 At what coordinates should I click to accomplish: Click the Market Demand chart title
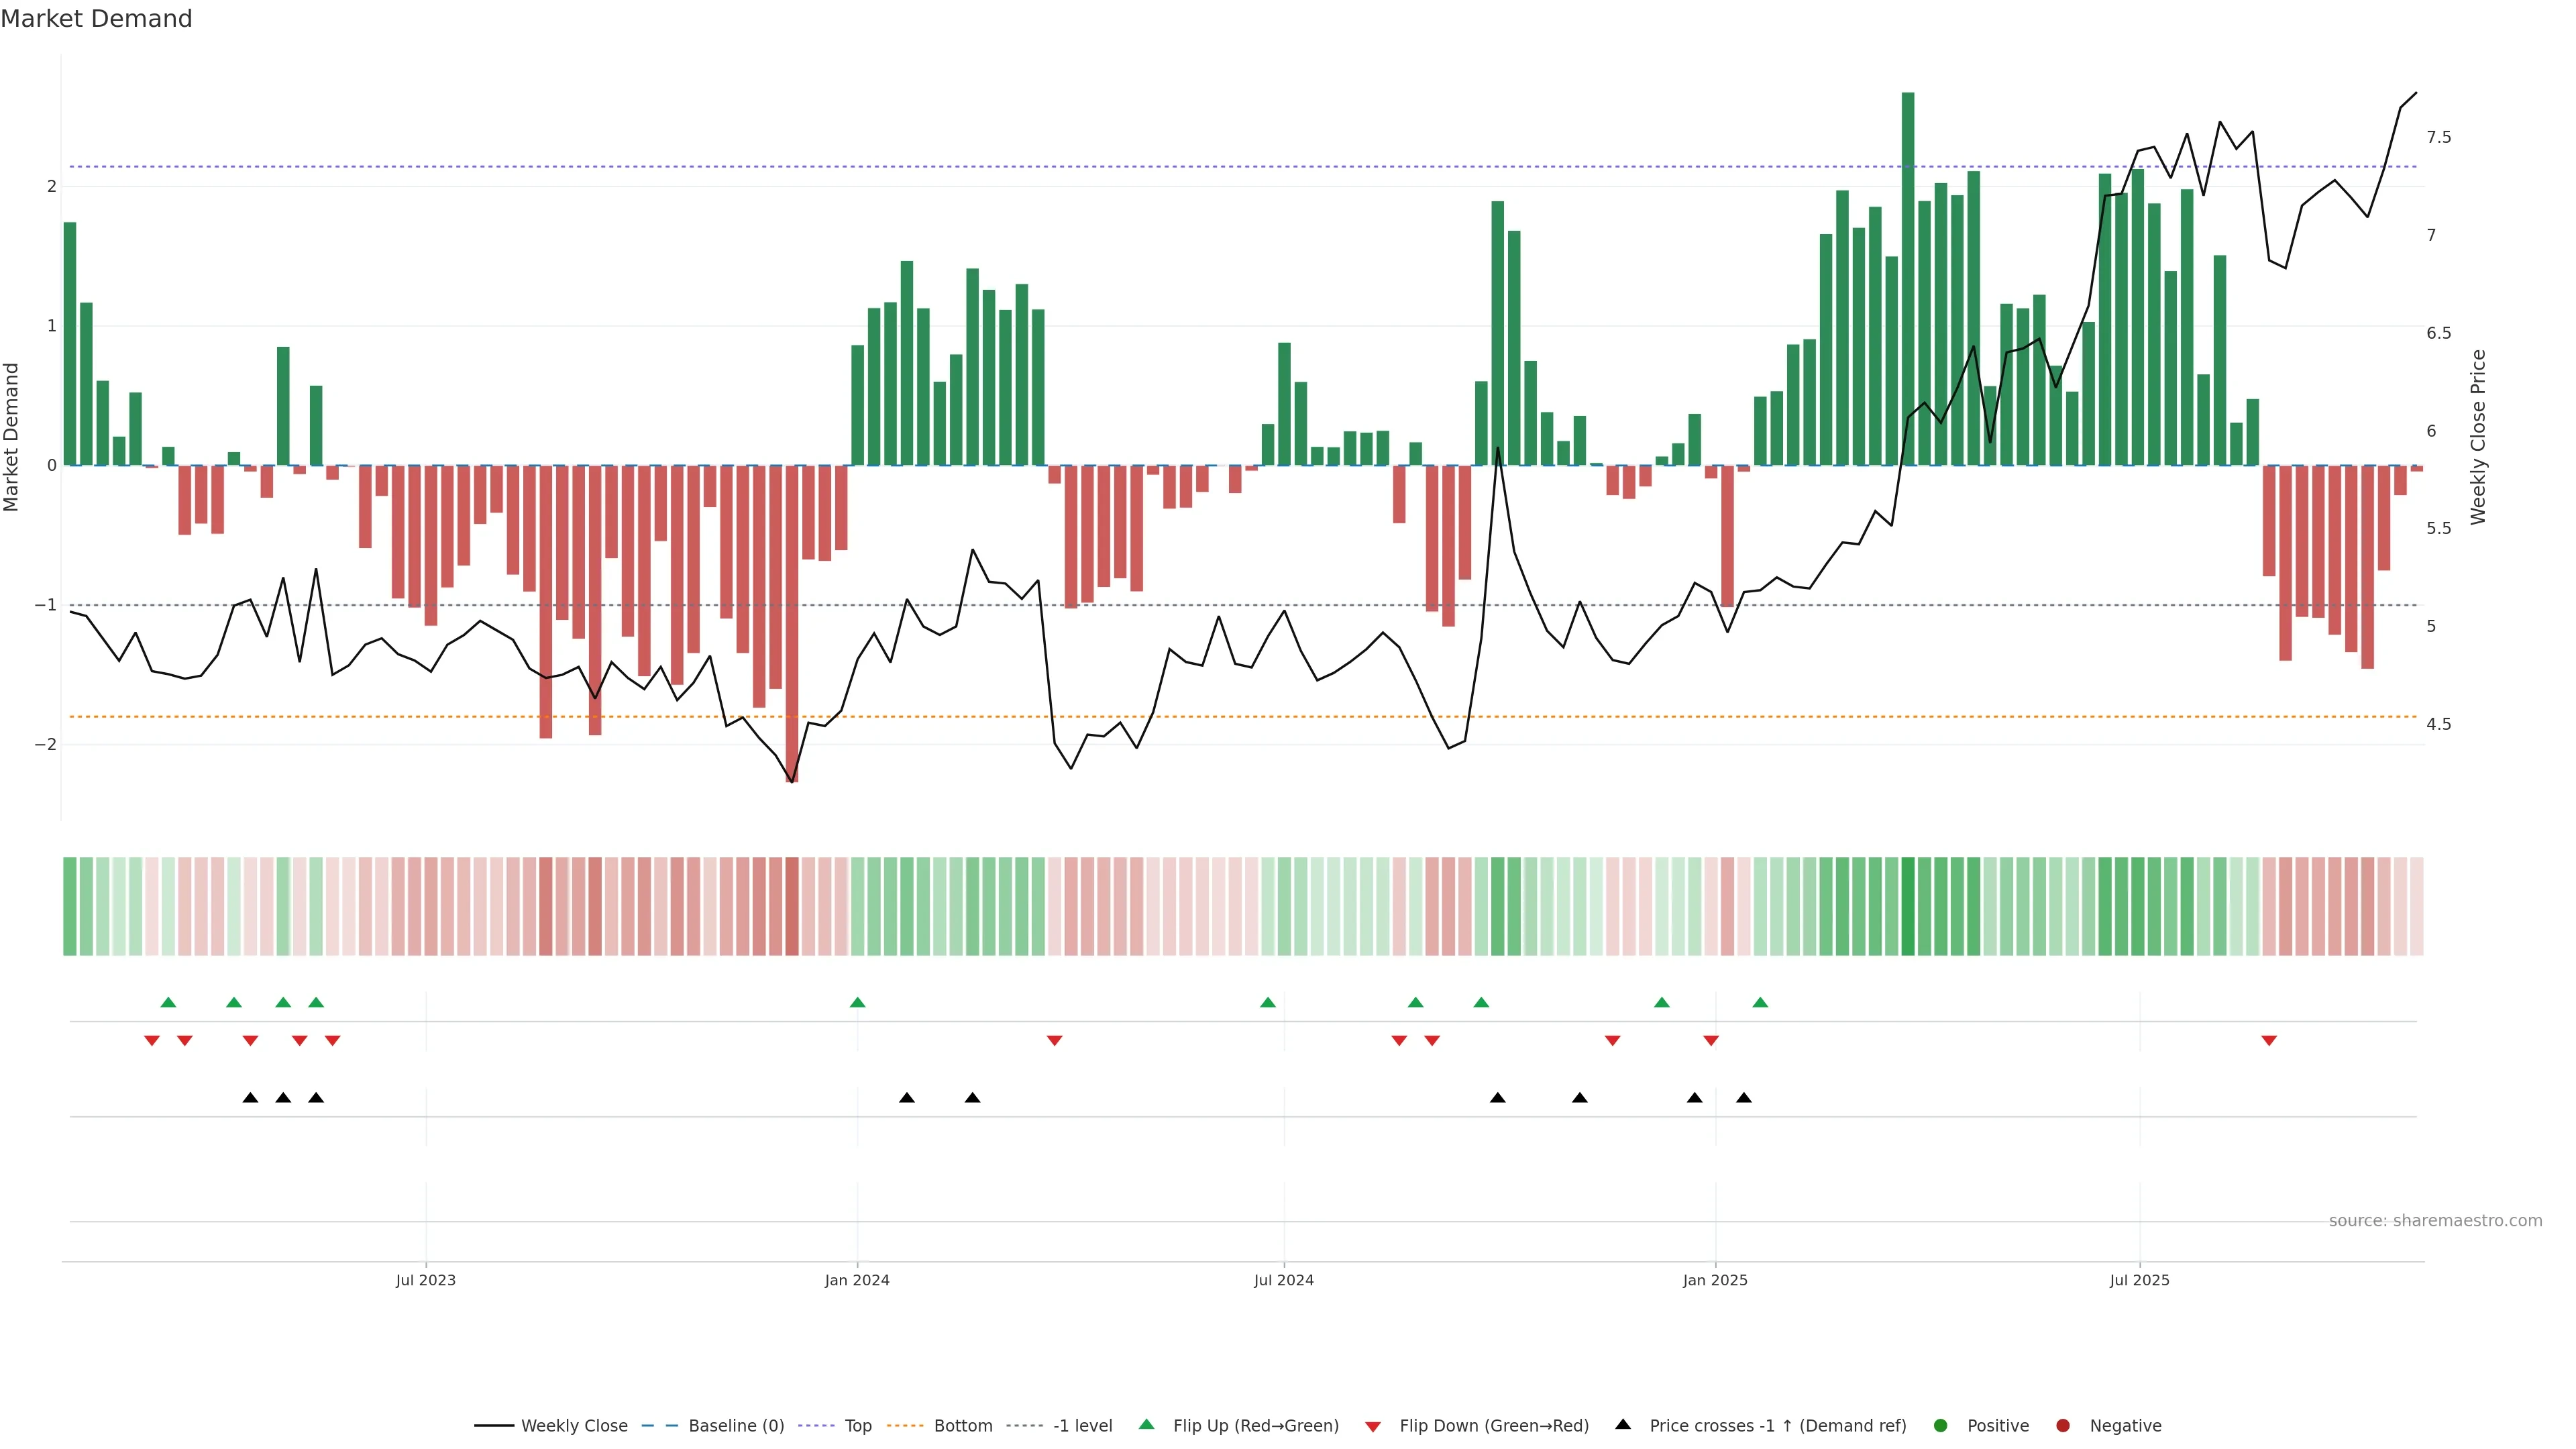[x=96, y=18]
